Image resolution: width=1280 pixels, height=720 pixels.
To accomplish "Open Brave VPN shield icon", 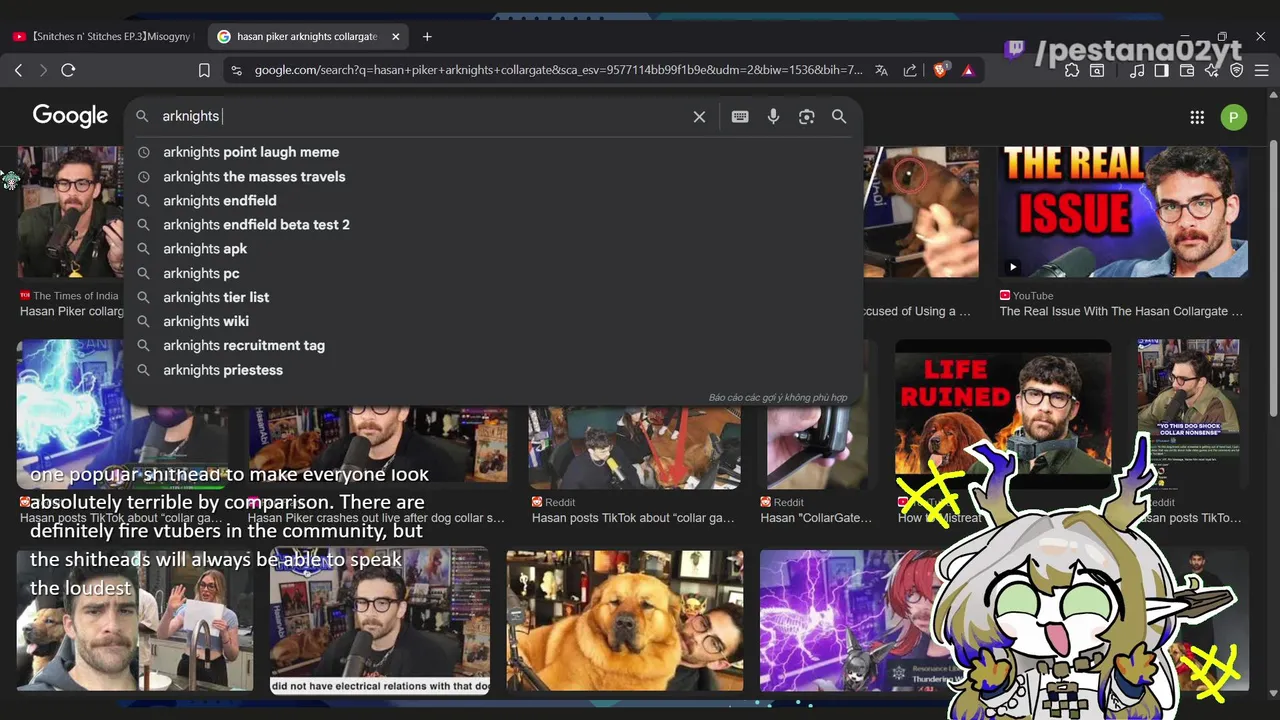I will click(x=1236, y=70).
